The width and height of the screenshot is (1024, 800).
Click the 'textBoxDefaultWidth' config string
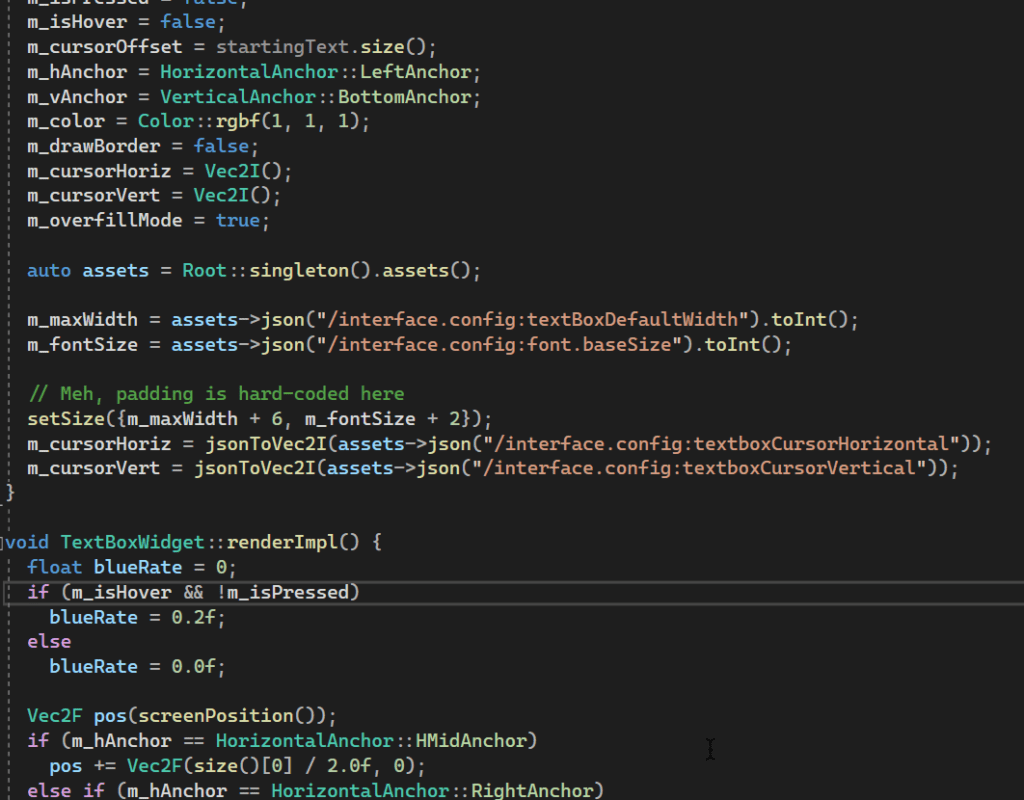(x=632, y=320)
